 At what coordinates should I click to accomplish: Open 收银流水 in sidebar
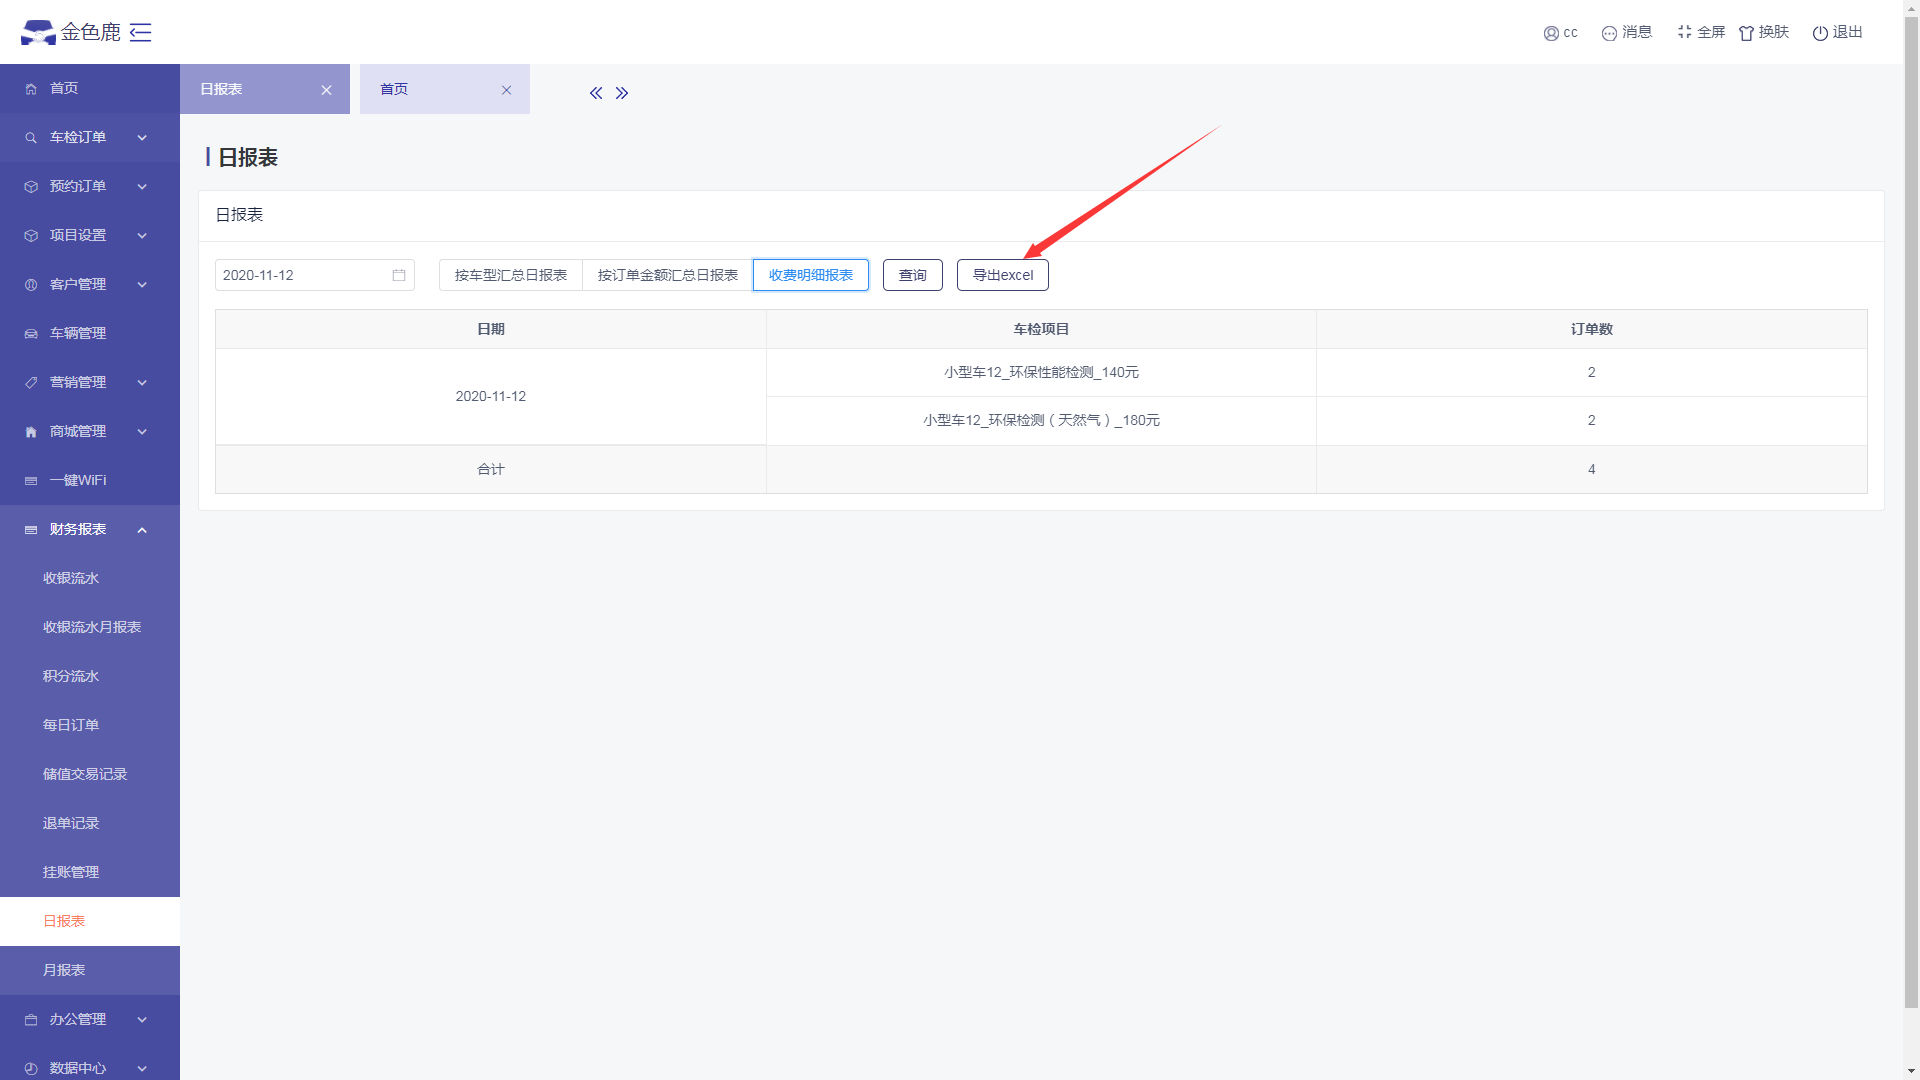coord(90,578)
